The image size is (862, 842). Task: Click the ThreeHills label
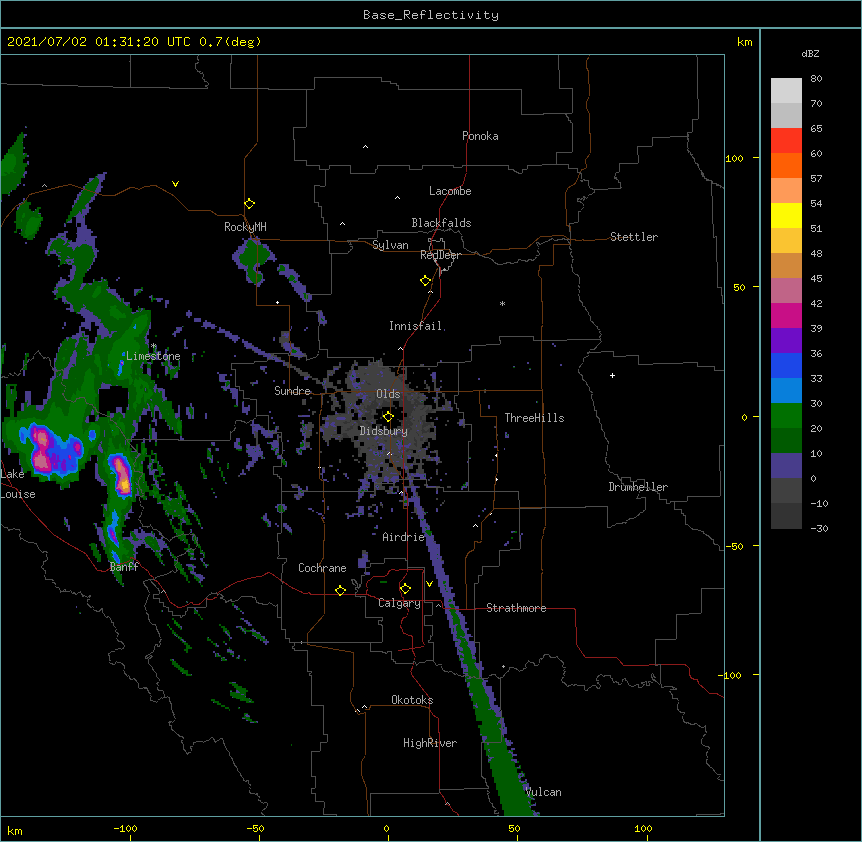point(534,418)
